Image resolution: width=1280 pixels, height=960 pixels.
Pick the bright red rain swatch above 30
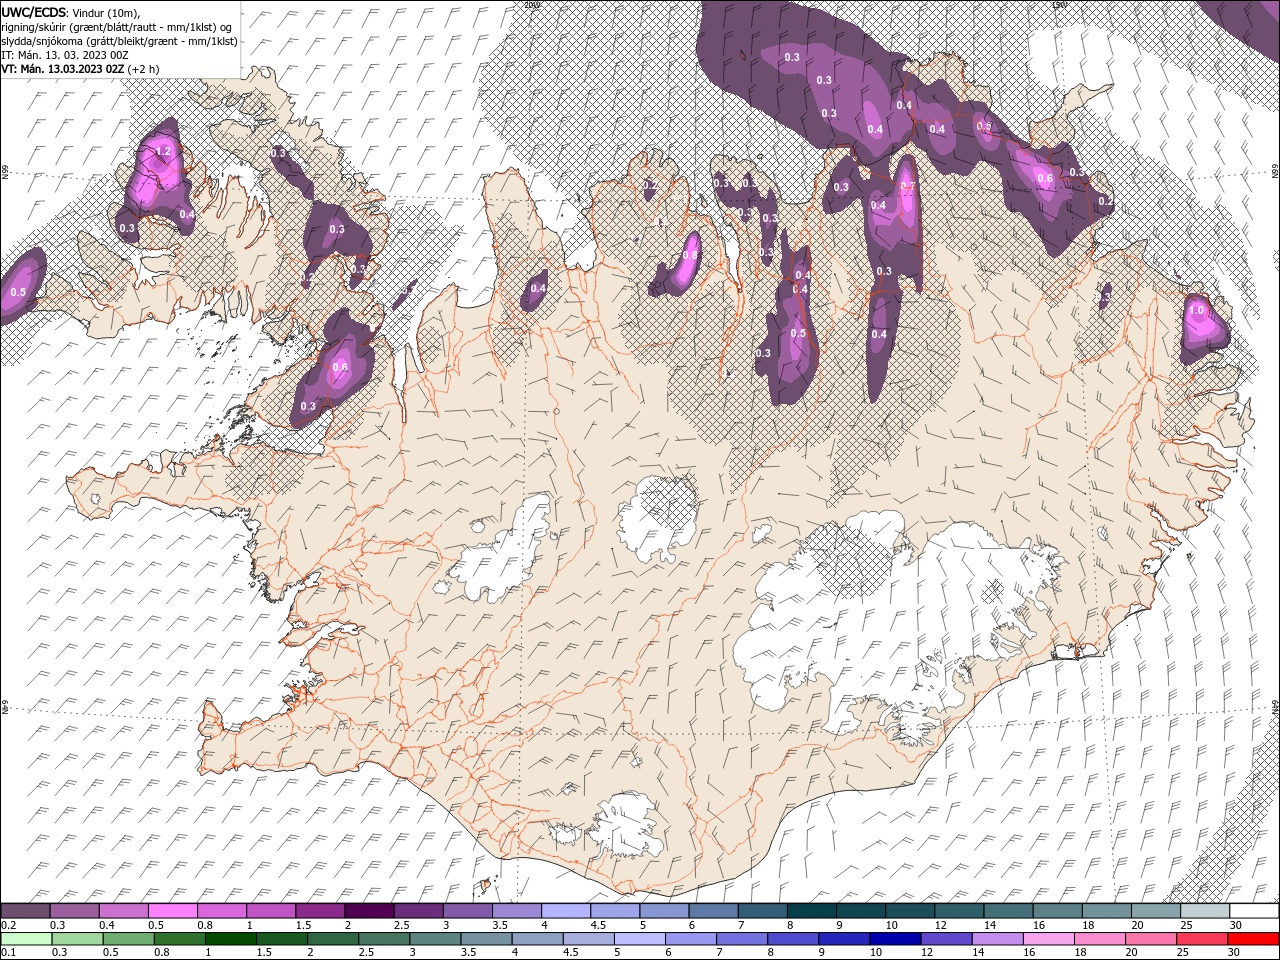pos(1255,939)
